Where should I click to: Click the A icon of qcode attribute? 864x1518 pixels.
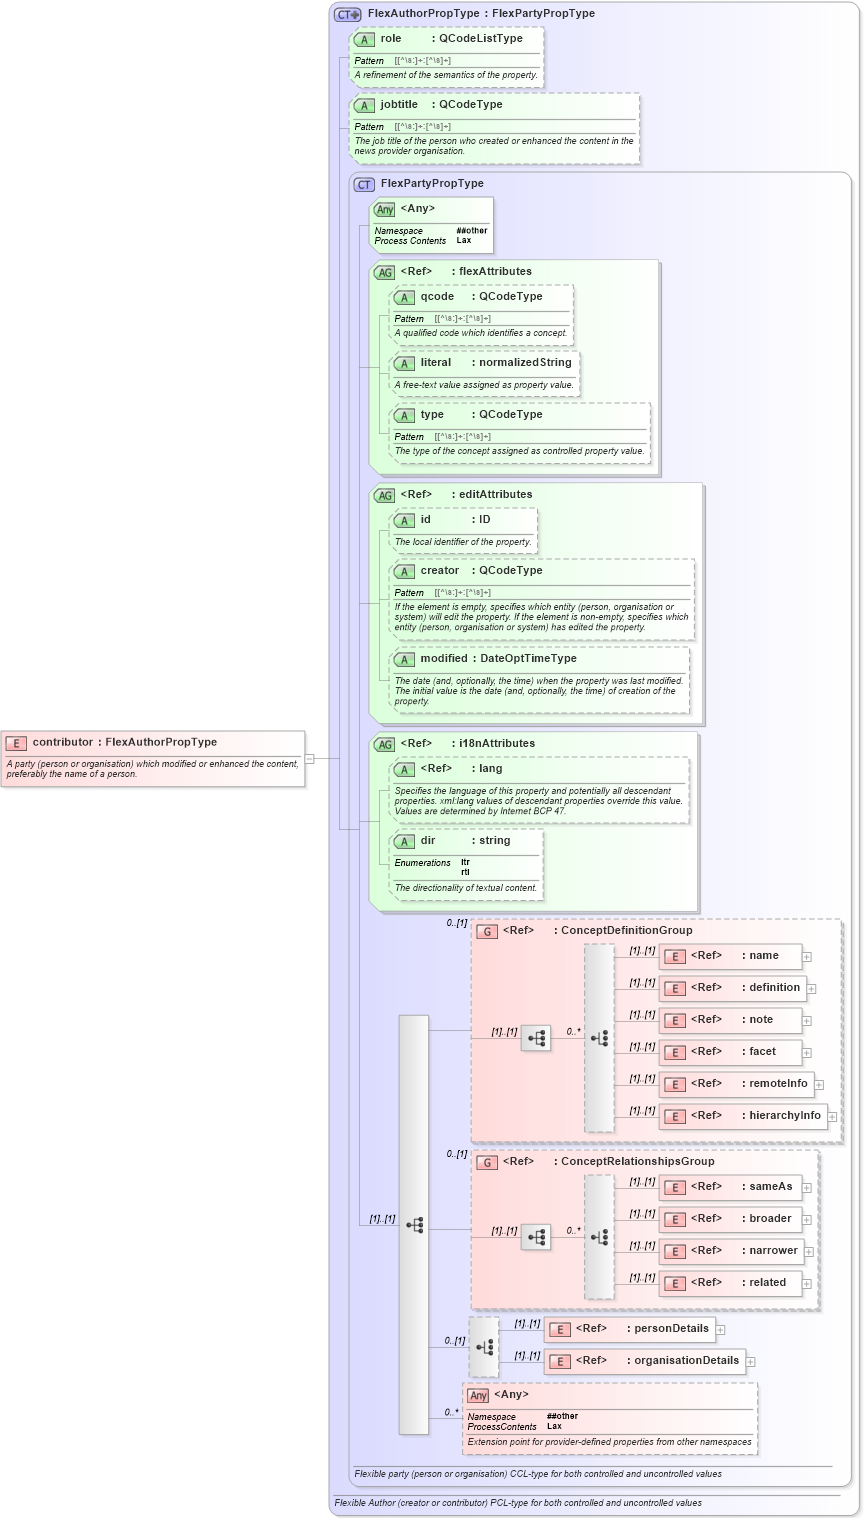click(404, 297)
